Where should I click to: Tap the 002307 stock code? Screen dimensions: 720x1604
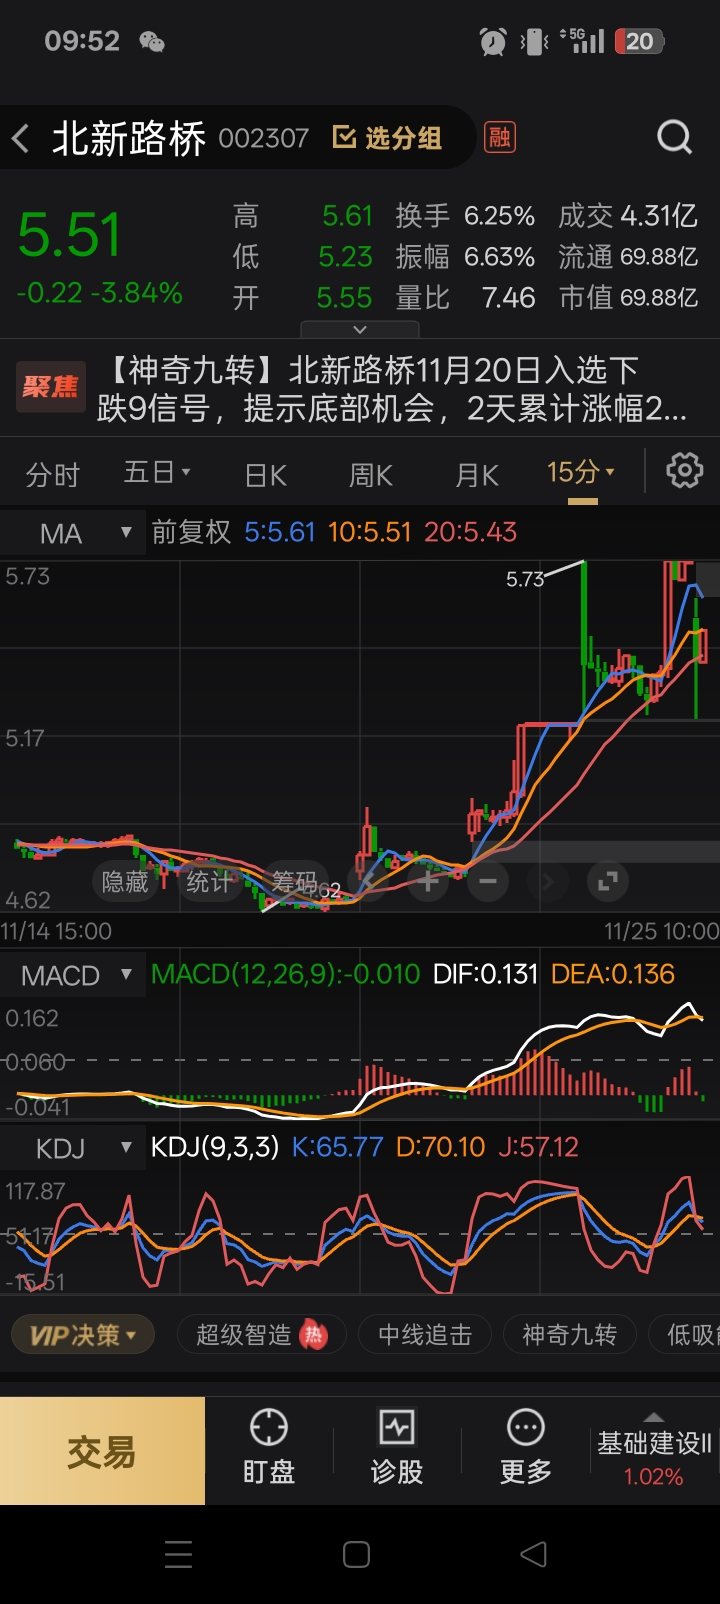click(x=264, y=138)
